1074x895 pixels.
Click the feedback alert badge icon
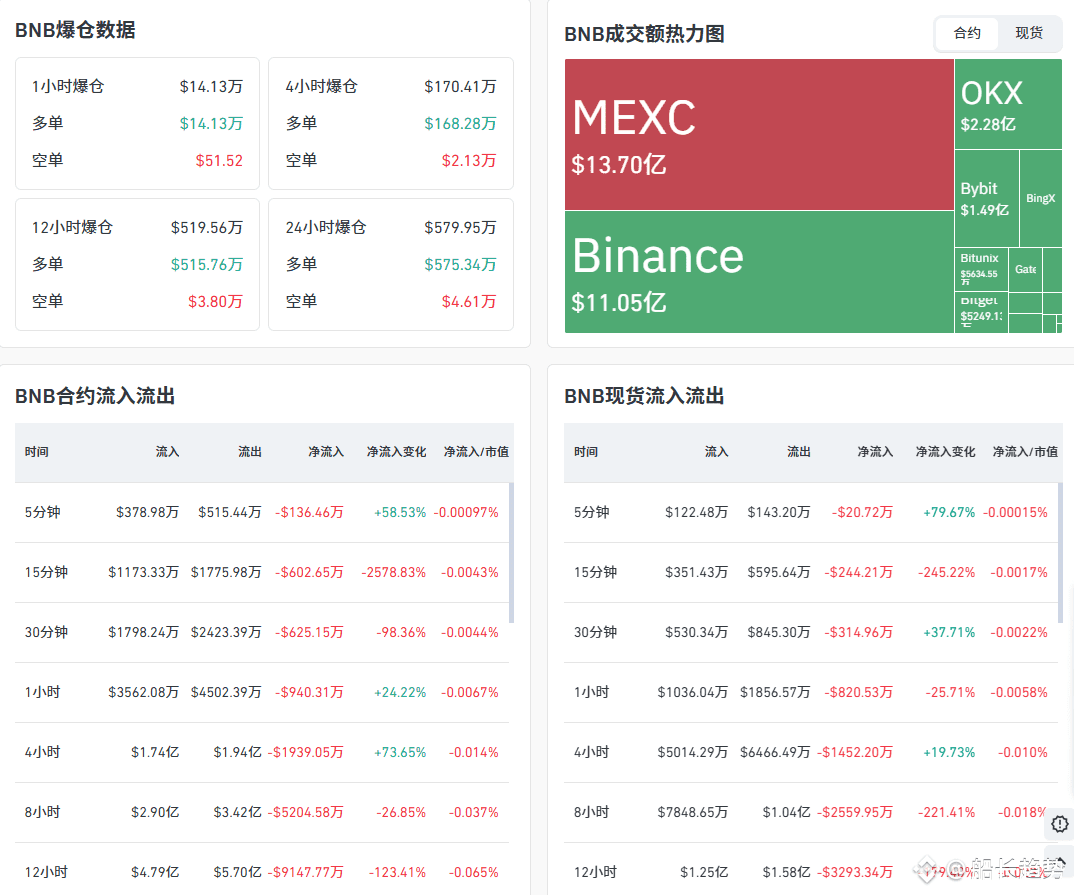coord(1060,824)
